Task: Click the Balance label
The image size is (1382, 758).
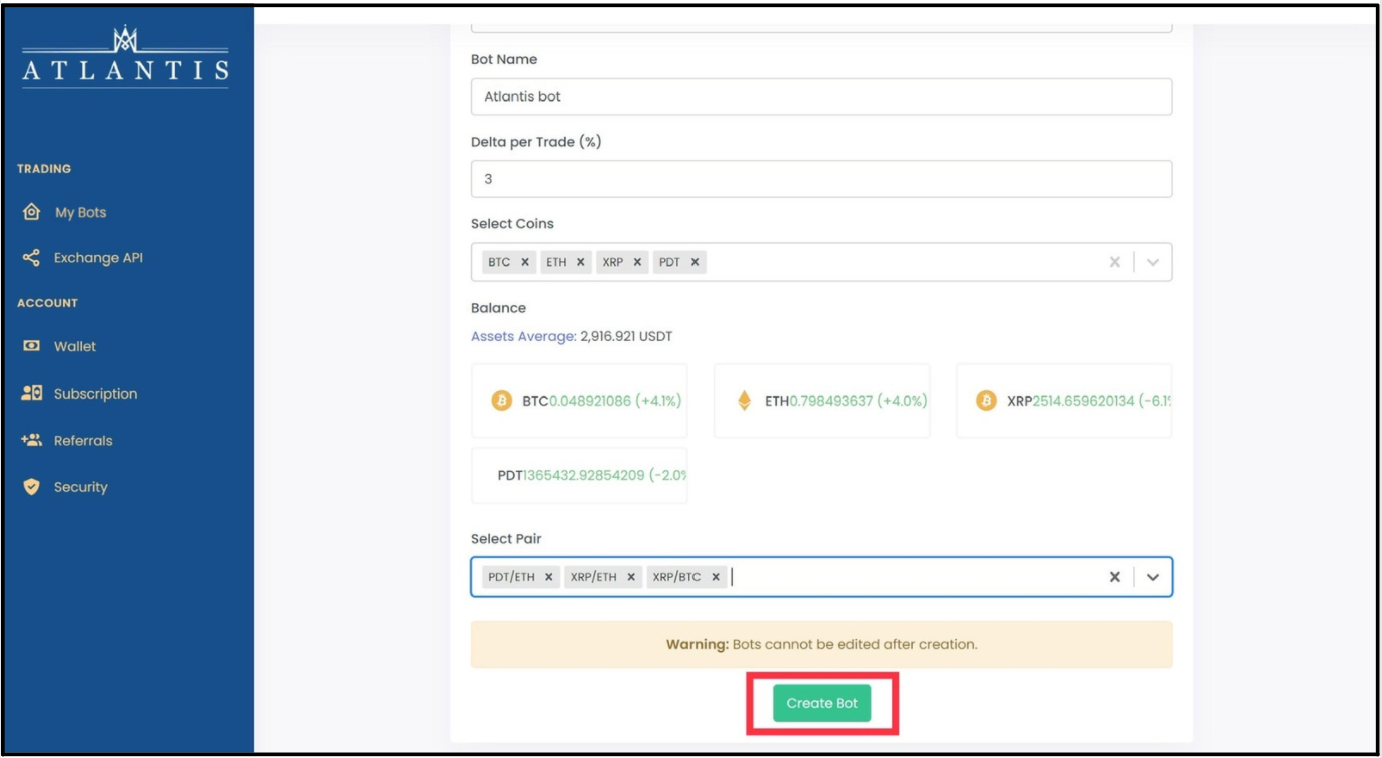Action: point(498,308)
